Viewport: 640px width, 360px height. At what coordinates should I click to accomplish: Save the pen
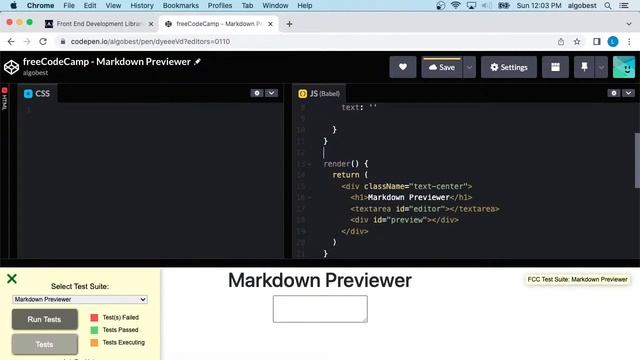(x=442, y=67)
